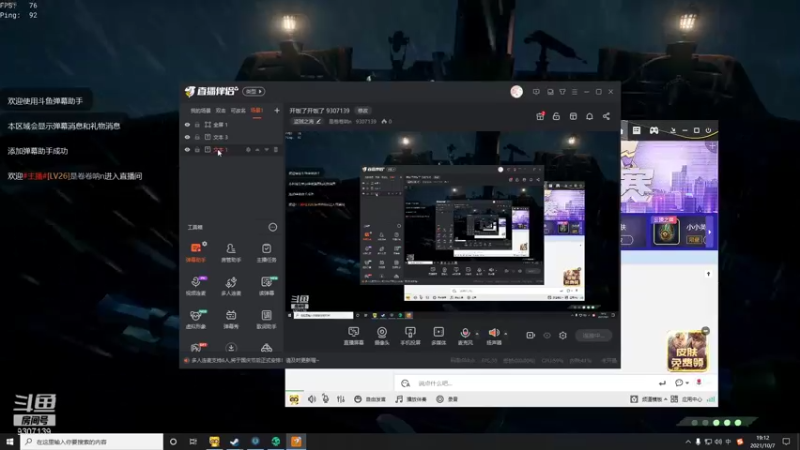Toggle the speaker 扬声器 mute
800x450 pixels.
(493, 333)
